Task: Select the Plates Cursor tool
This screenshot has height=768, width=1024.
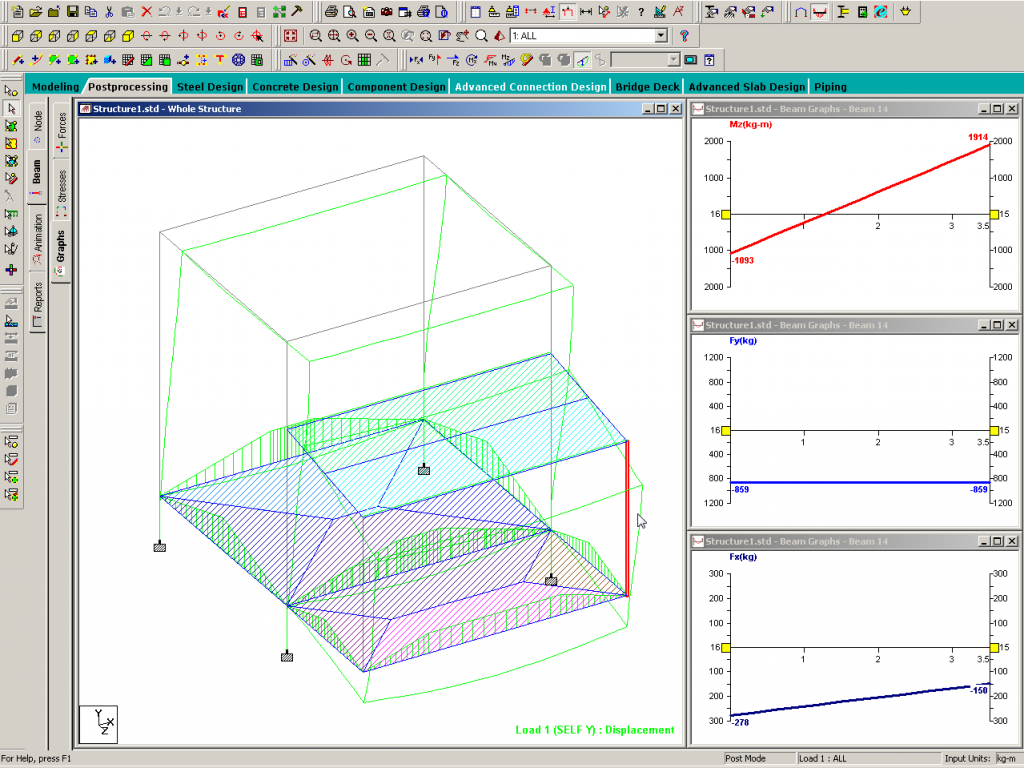Action: pos(11,125)
